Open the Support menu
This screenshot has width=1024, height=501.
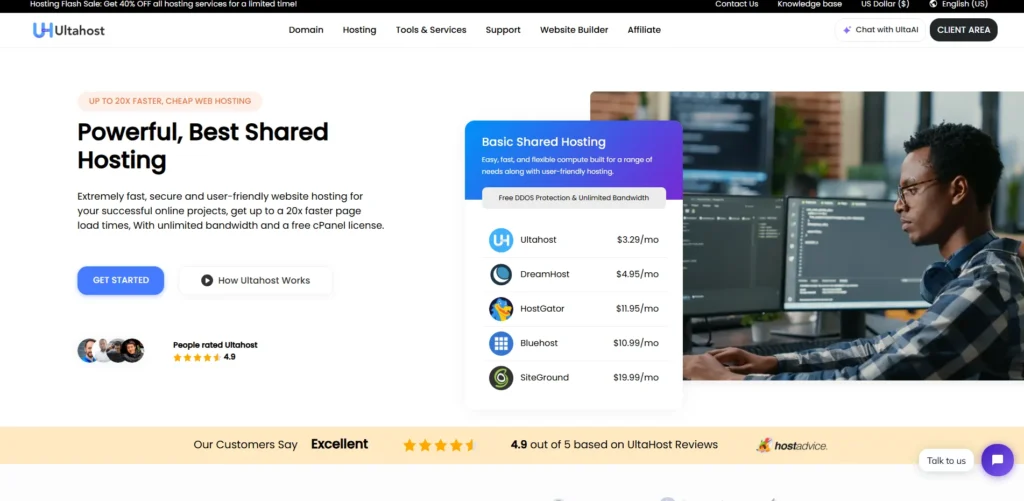point(503,30)
